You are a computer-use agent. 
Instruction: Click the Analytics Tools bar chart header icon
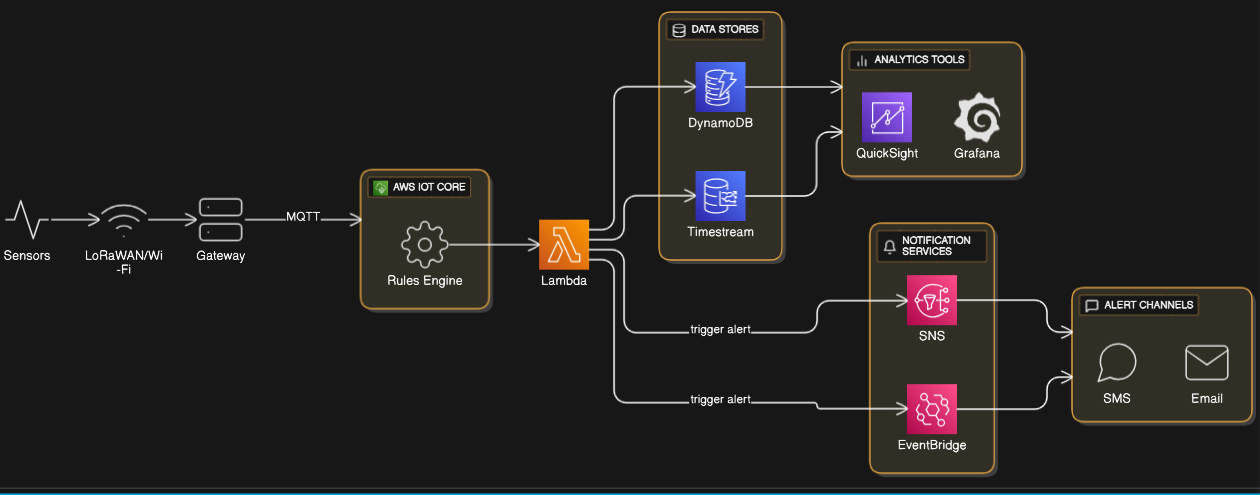[x=862, y=60]
